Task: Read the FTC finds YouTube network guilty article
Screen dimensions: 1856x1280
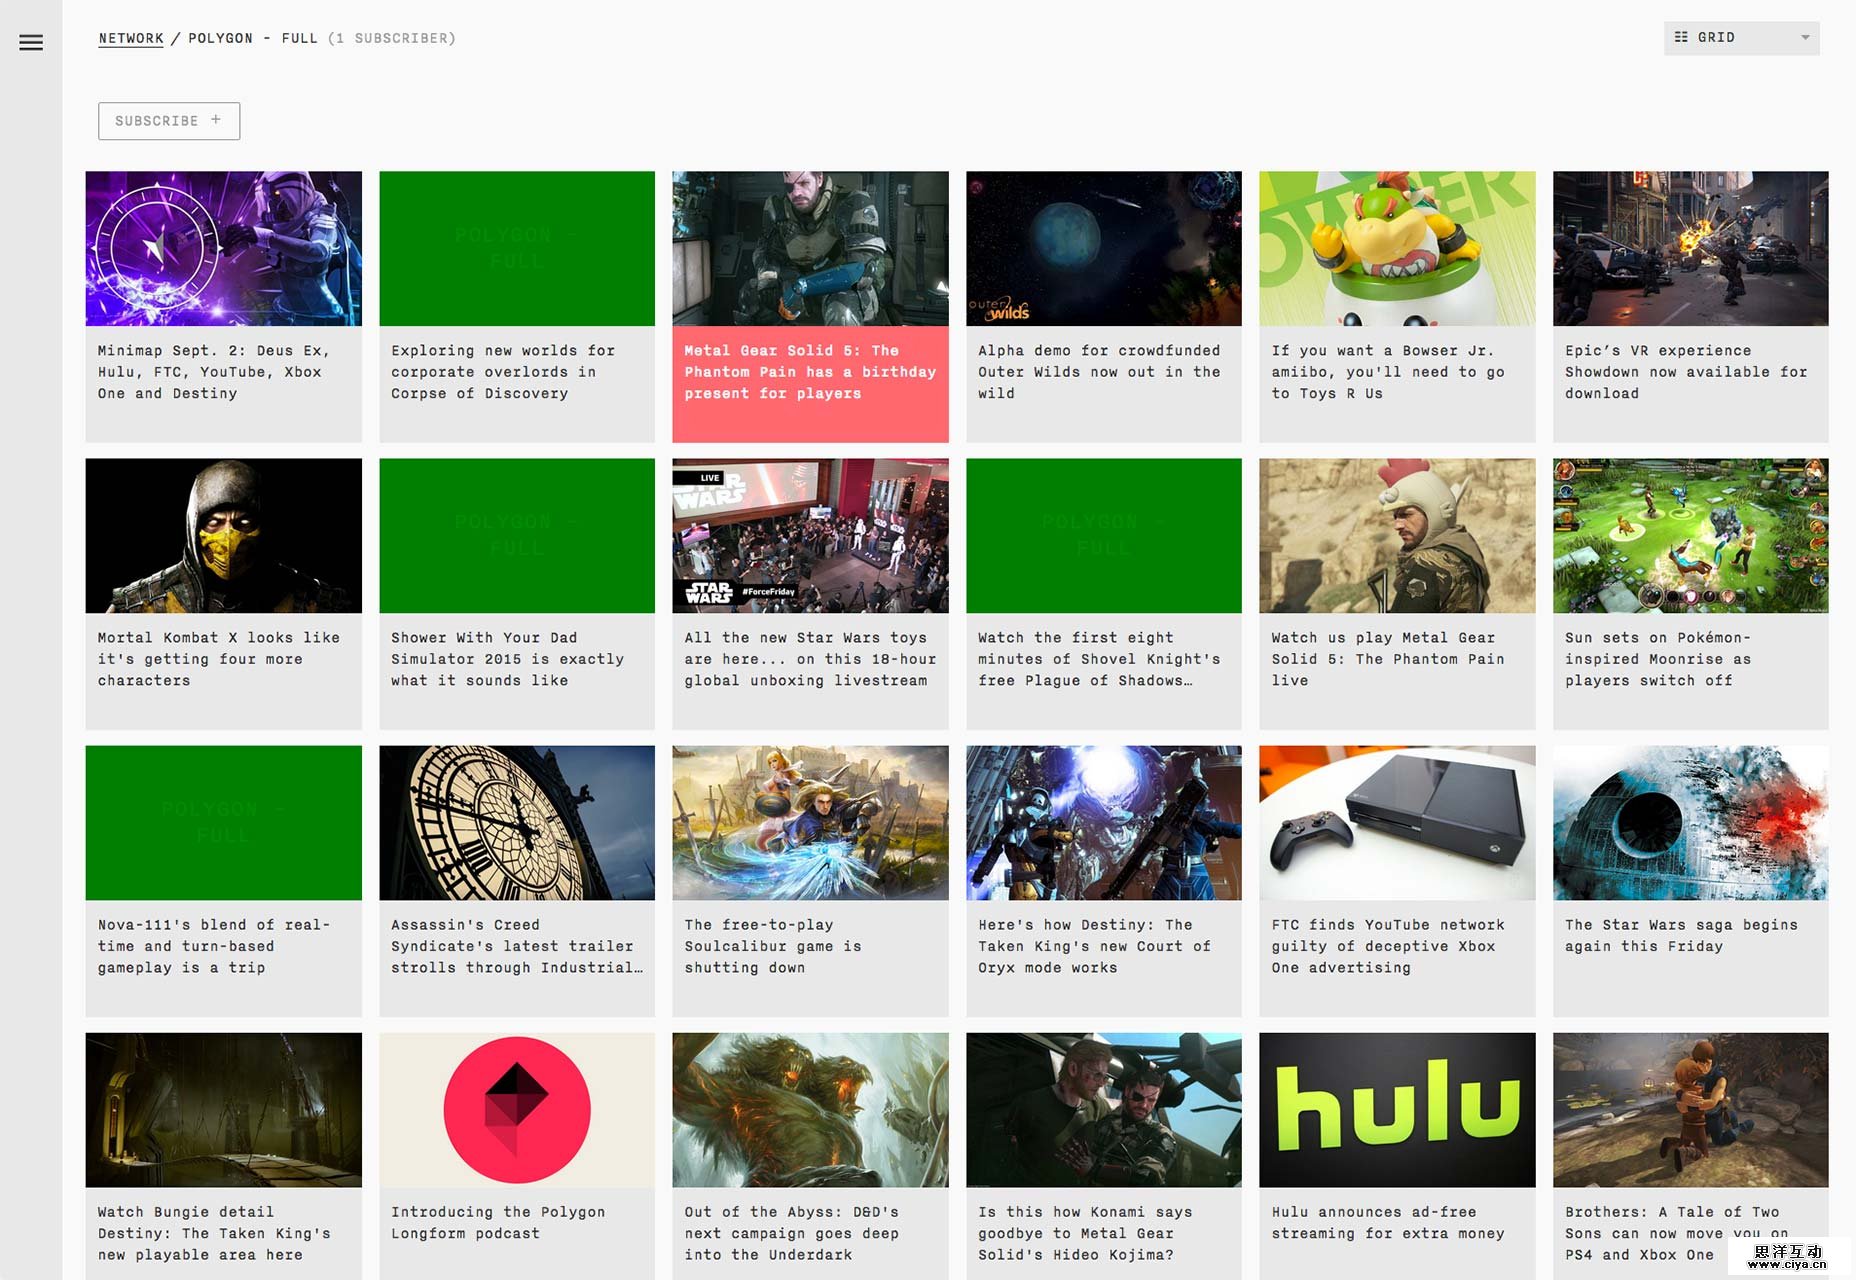Action: pyautogui.click(x=1387, y=946)
